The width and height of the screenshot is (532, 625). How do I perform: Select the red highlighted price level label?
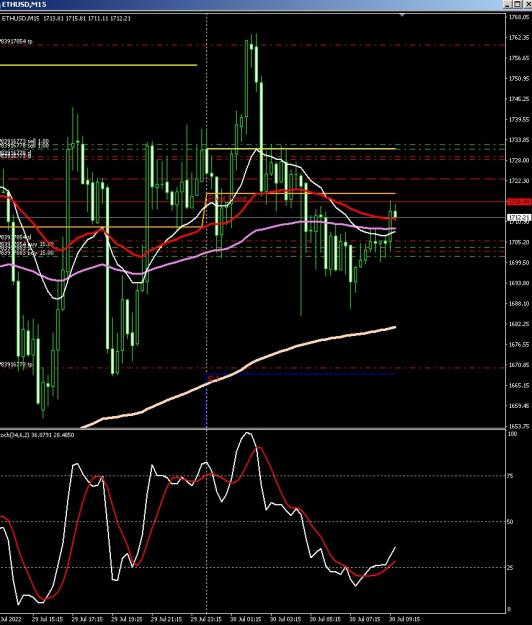[519, 202]
